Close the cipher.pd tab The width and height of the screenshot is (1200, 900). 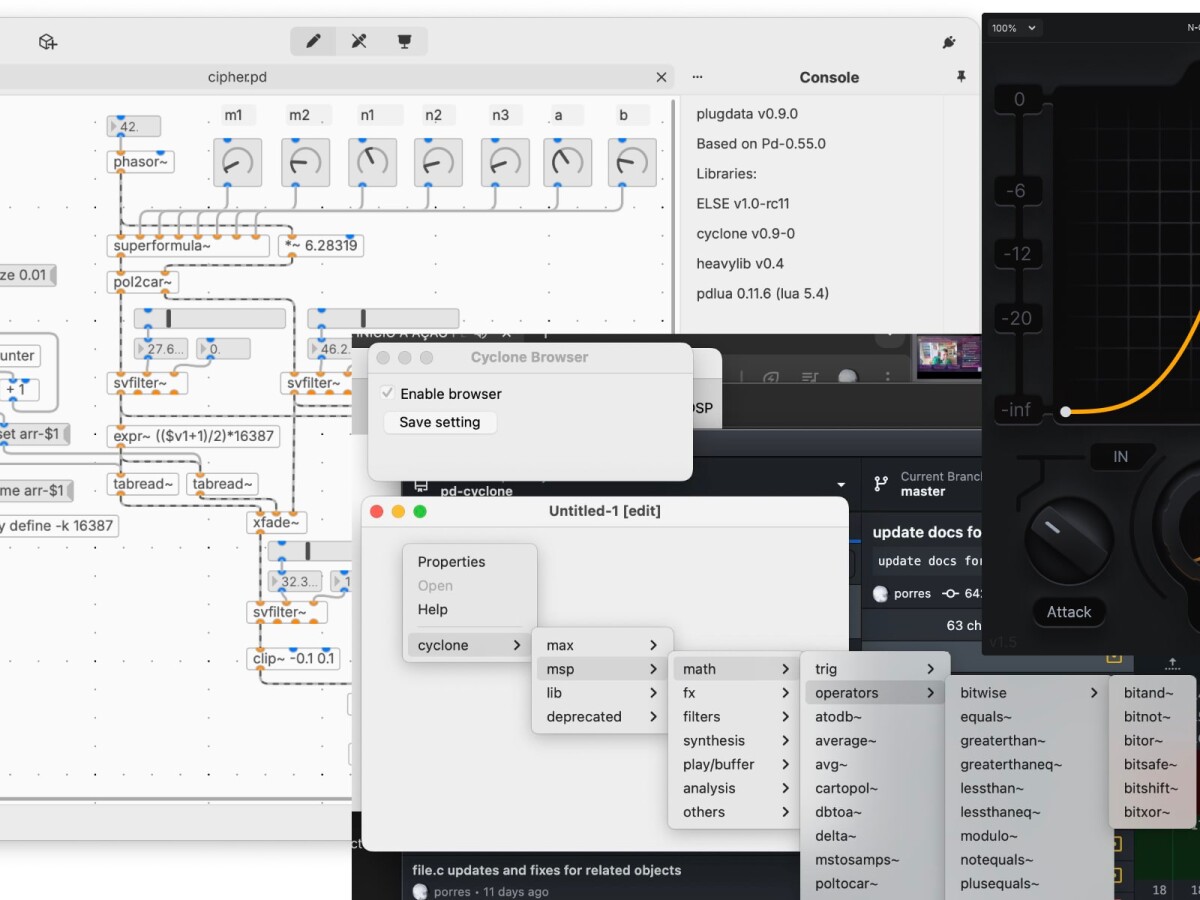[x=661, y=77]
